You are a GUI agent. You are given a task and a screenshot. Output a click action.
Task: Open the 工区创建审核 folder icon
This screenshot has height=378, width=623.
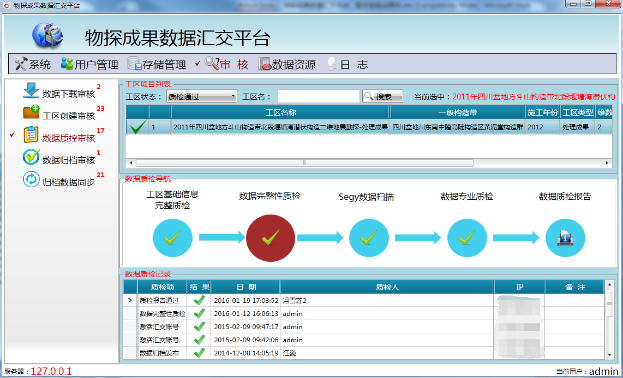(x=31, y=111)
